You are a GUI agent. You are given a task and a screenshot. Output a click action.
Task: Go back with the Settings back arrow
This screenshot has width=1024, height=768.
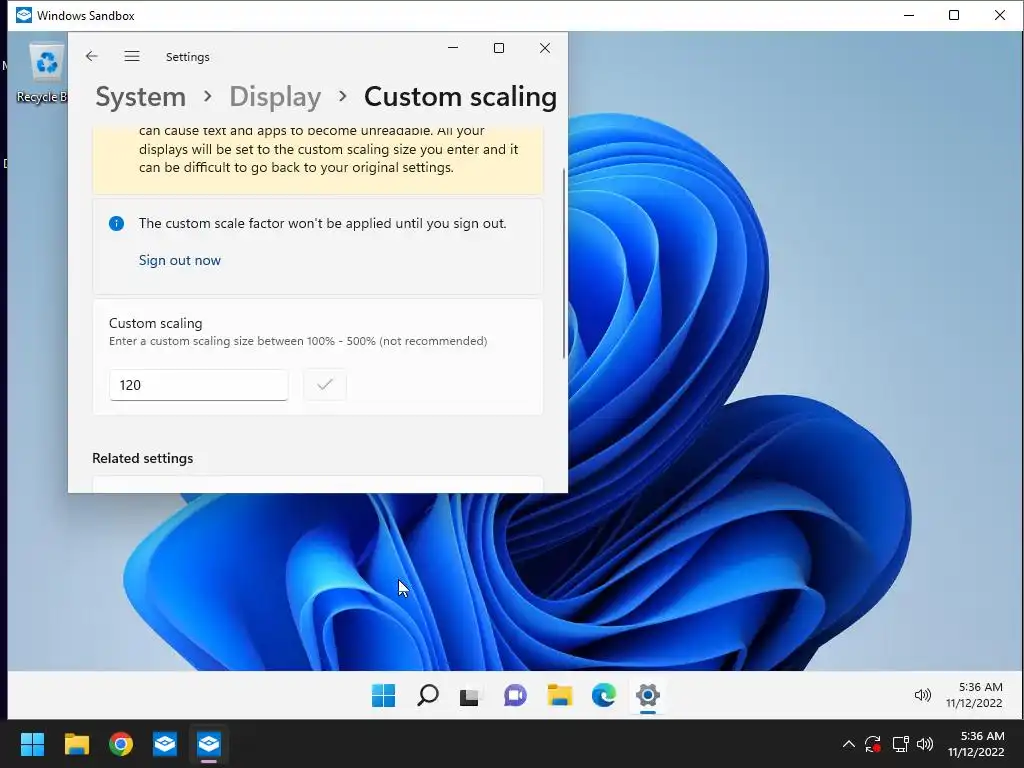(91, 56)
